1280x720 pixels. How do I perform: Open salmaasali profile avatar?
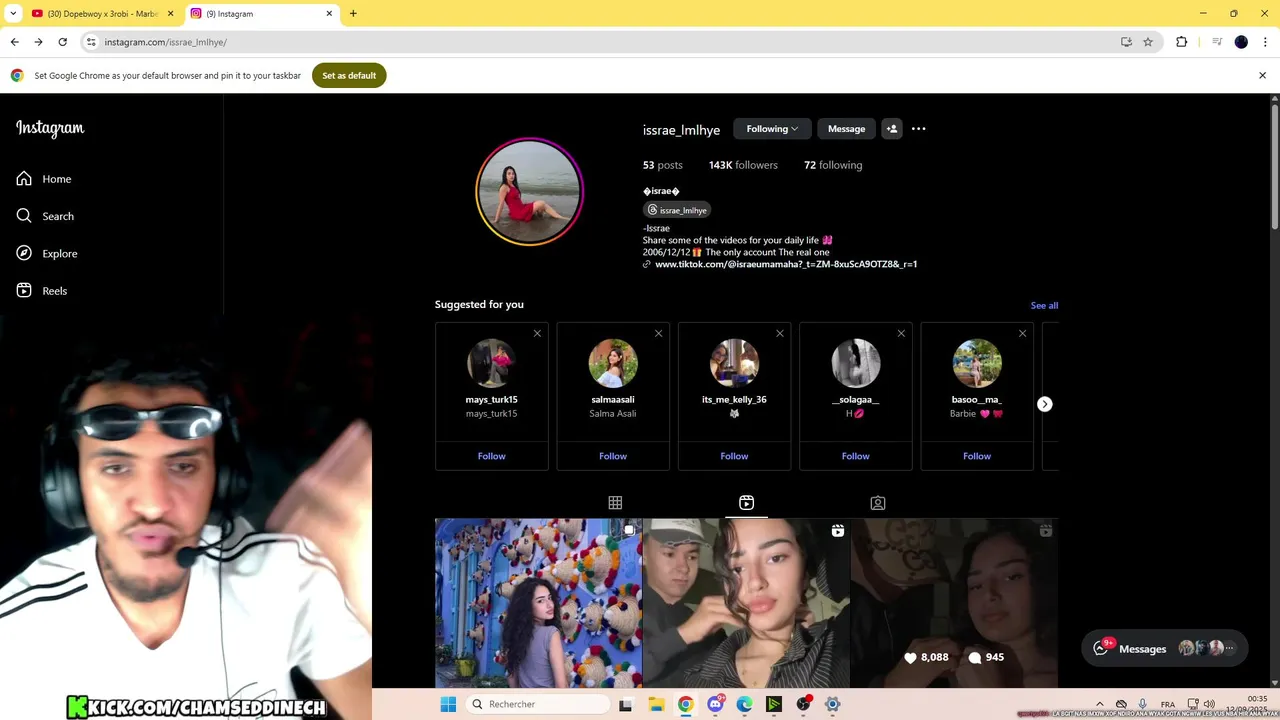tap(613, 363)
